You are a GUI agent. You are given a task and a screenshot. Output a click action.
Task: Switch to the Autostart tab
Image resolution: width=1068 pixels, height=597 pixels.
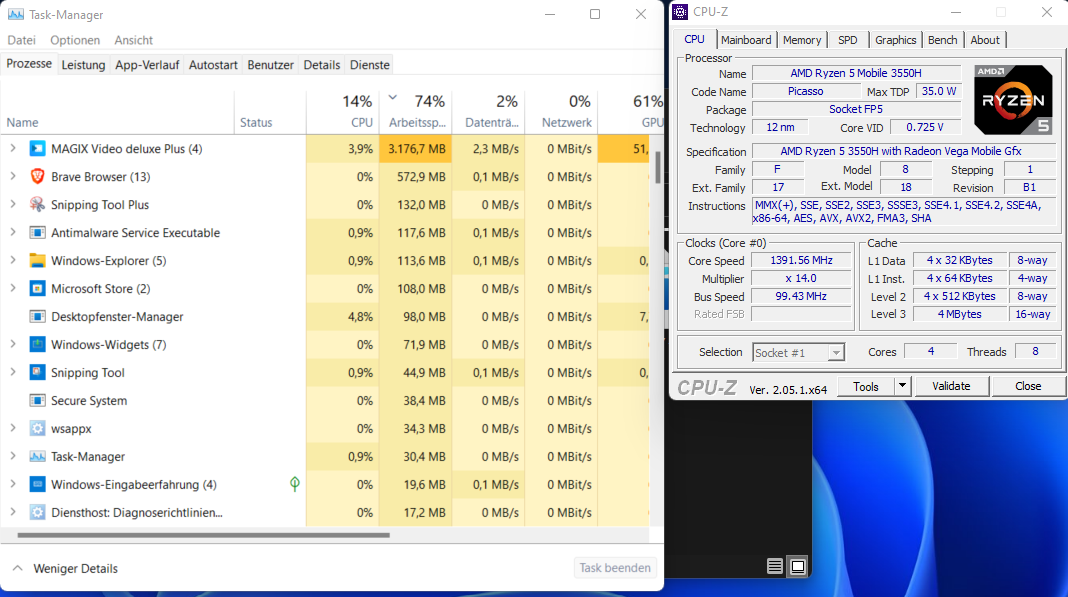point(213,65)
